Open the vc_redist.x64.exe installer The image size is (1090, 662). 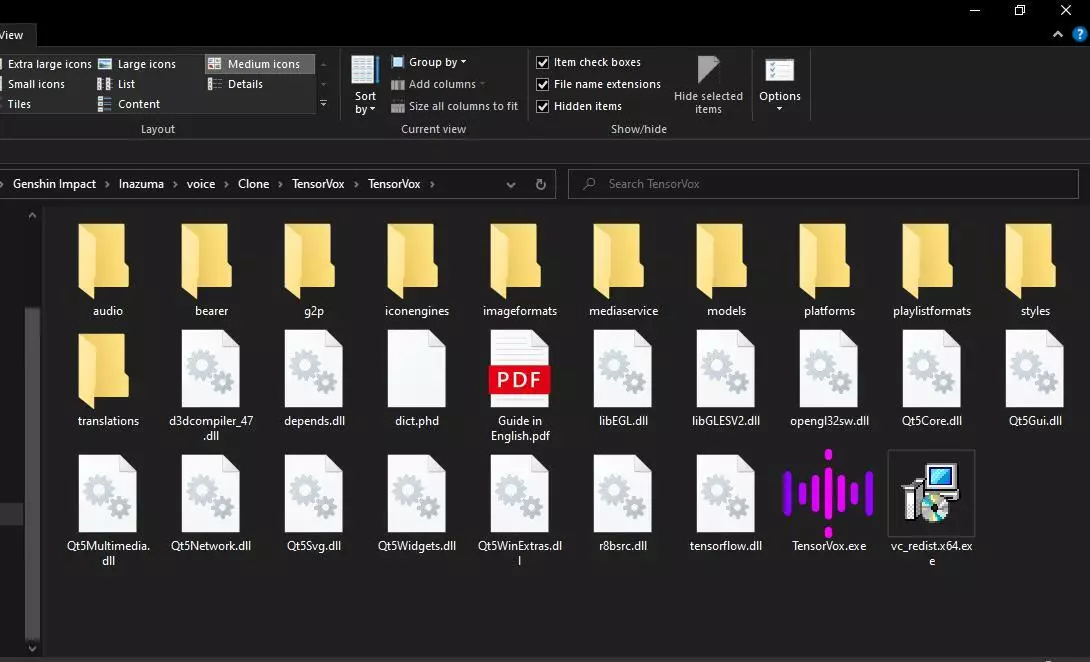(x=931, y=495)
